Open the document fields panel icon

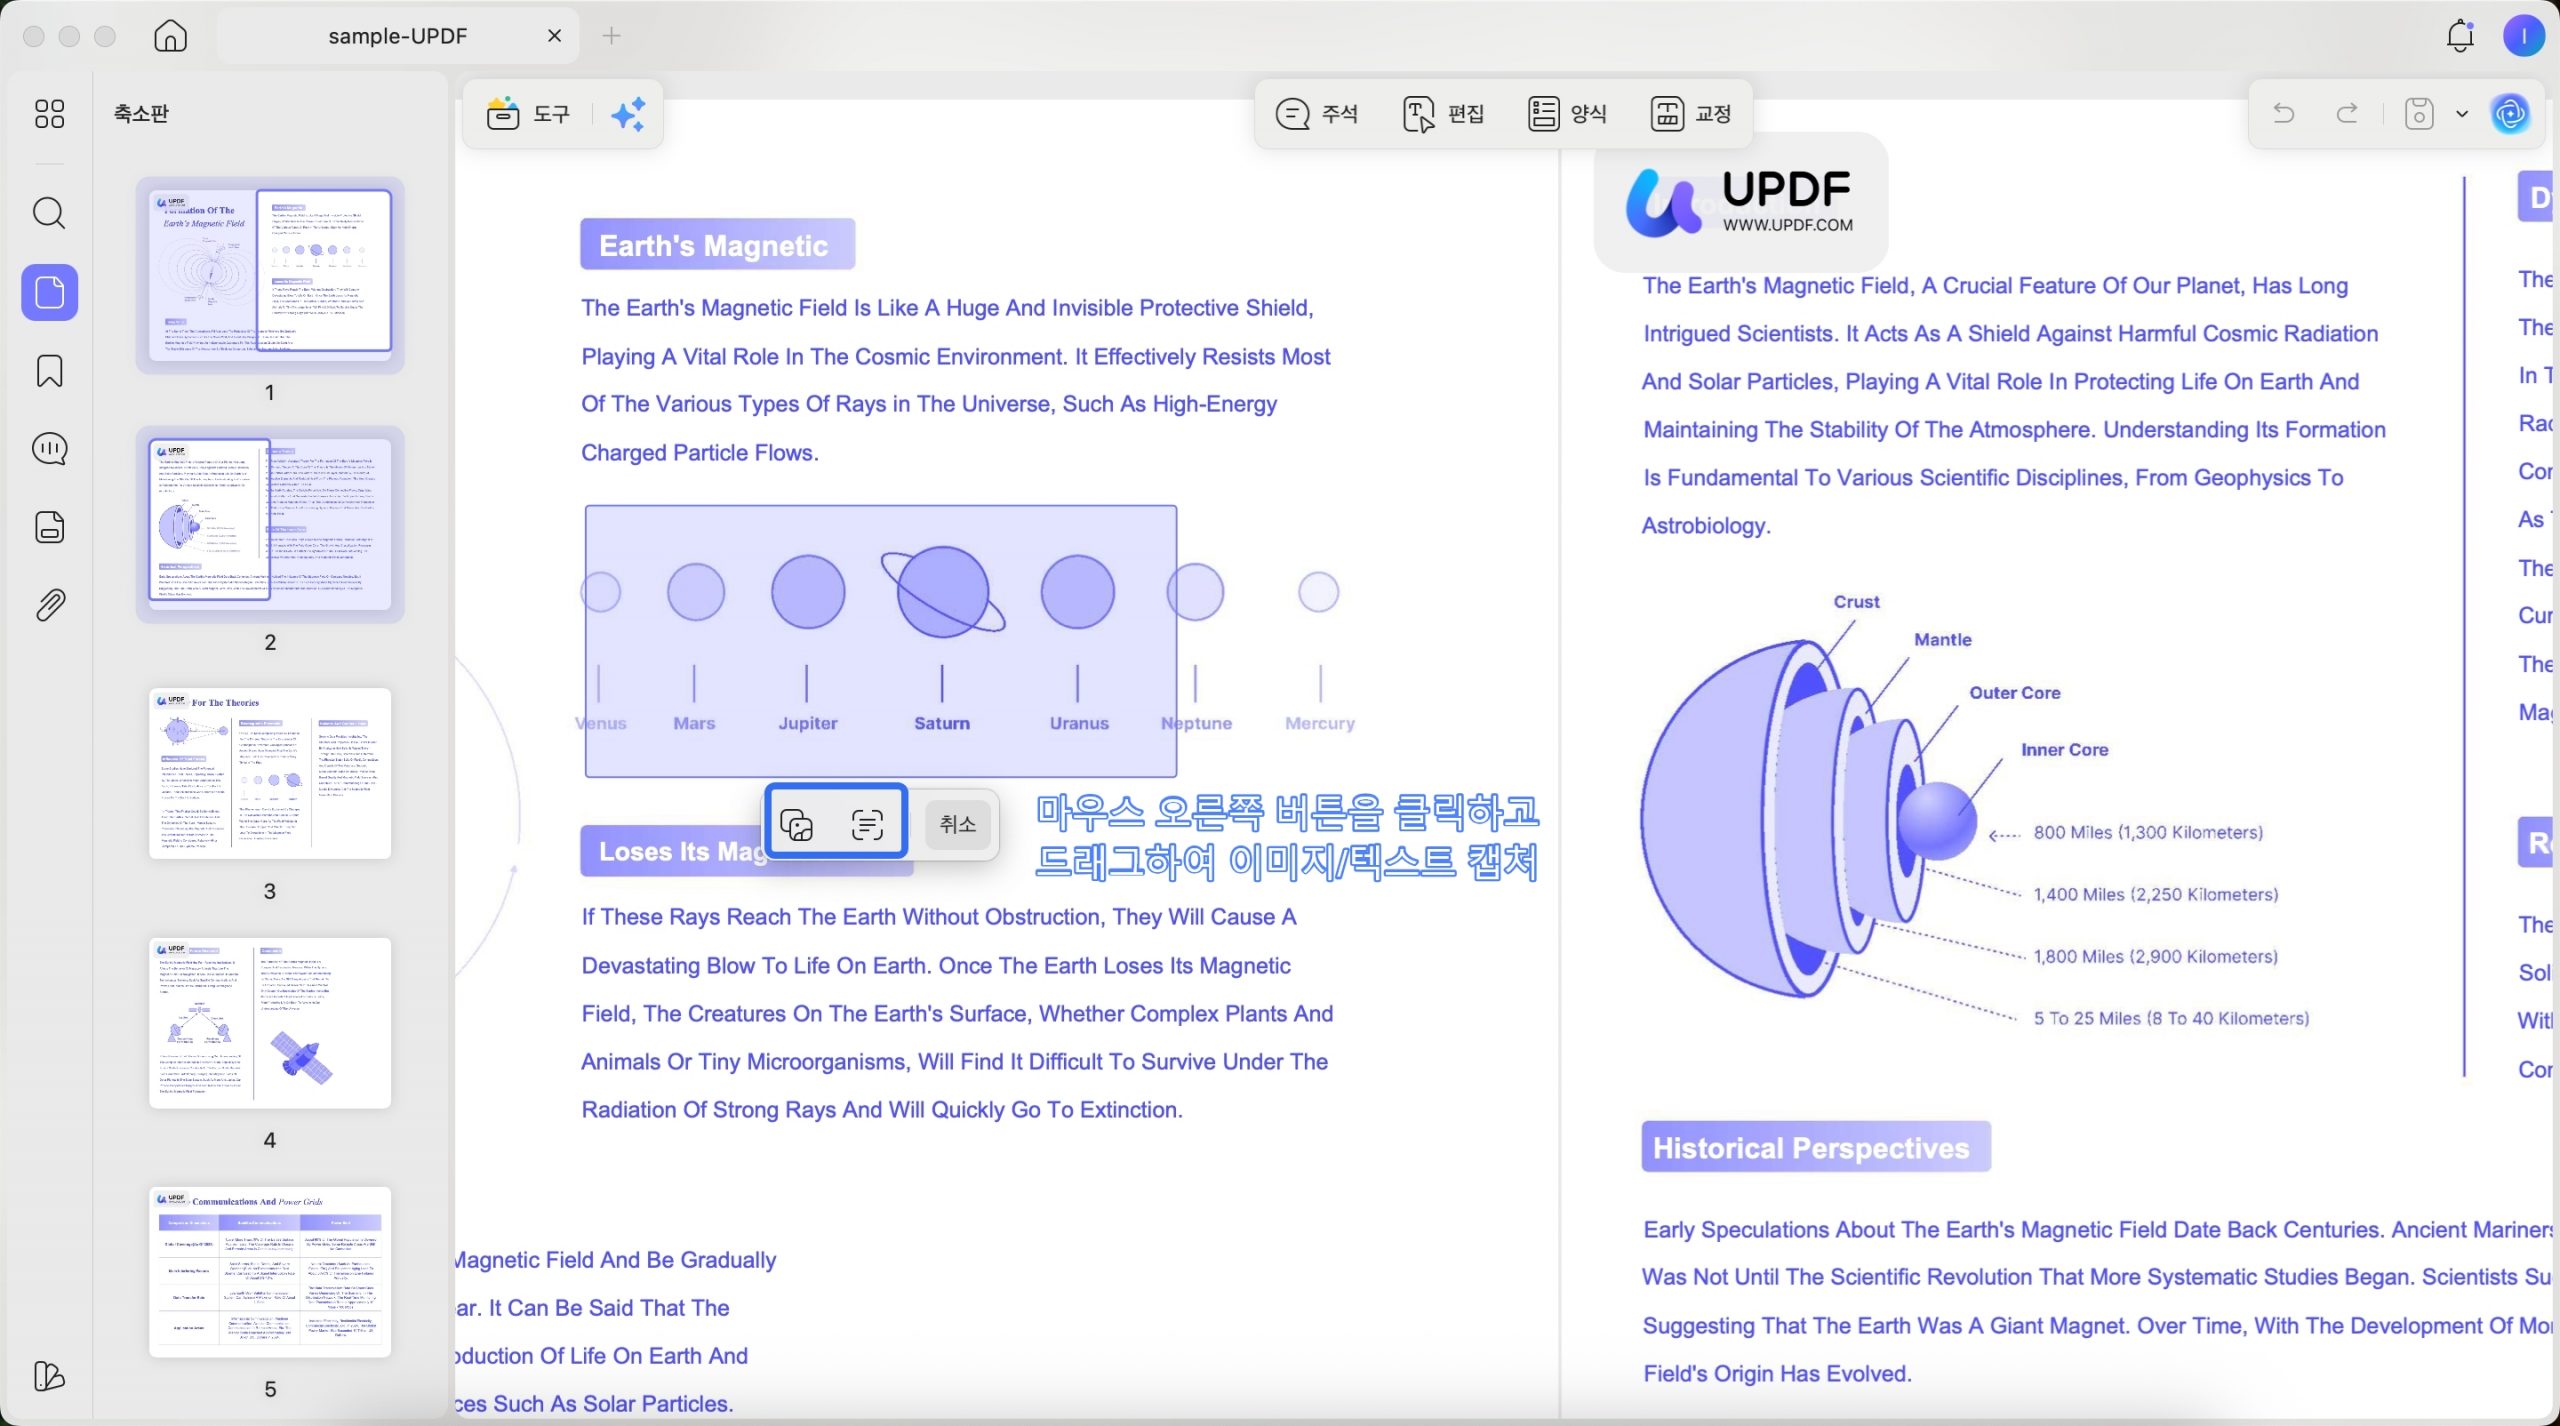pos(49,527)
